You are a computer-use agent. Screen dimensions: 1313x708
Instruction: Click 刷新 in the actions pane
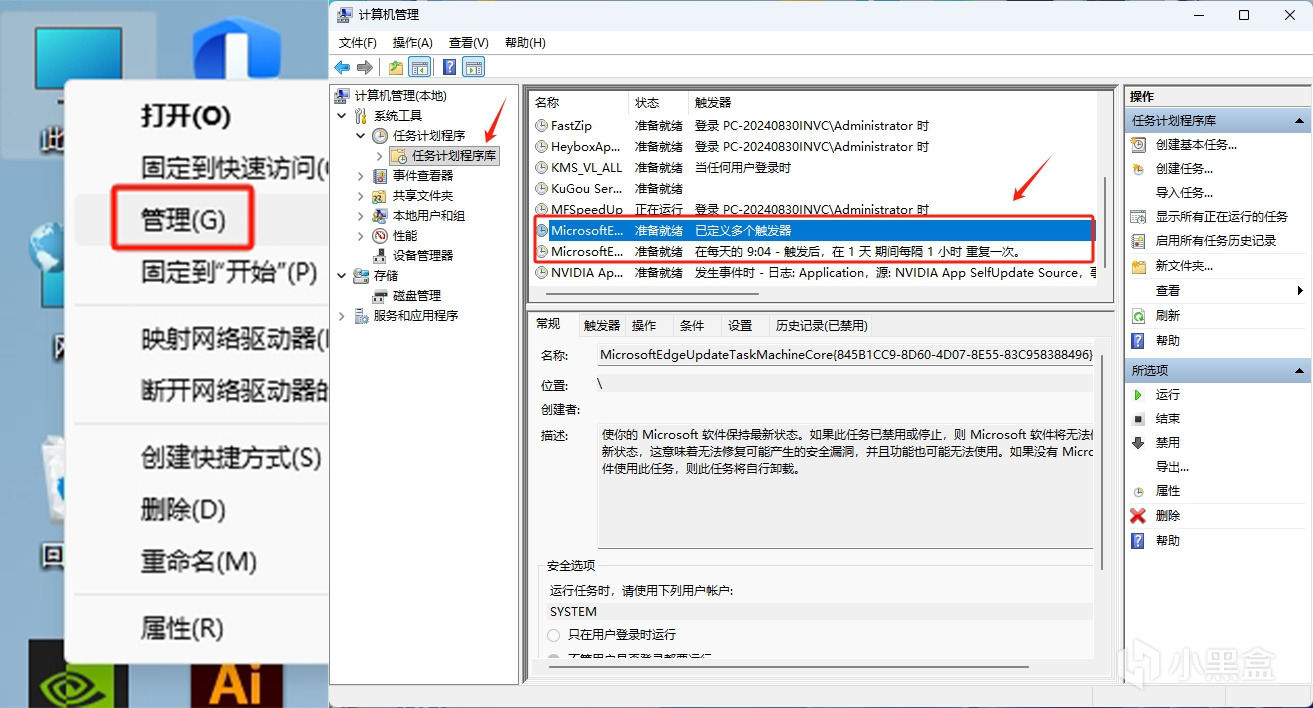1167,315
